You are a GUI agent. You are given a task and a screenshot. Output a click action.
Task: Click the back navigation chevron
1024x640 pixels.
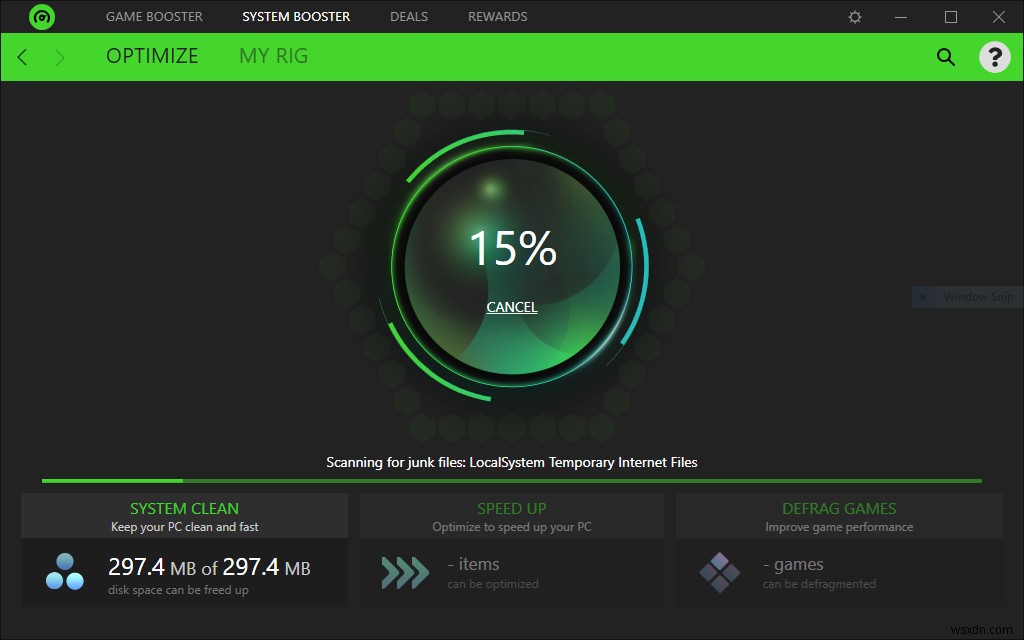[x=21, y=57]
